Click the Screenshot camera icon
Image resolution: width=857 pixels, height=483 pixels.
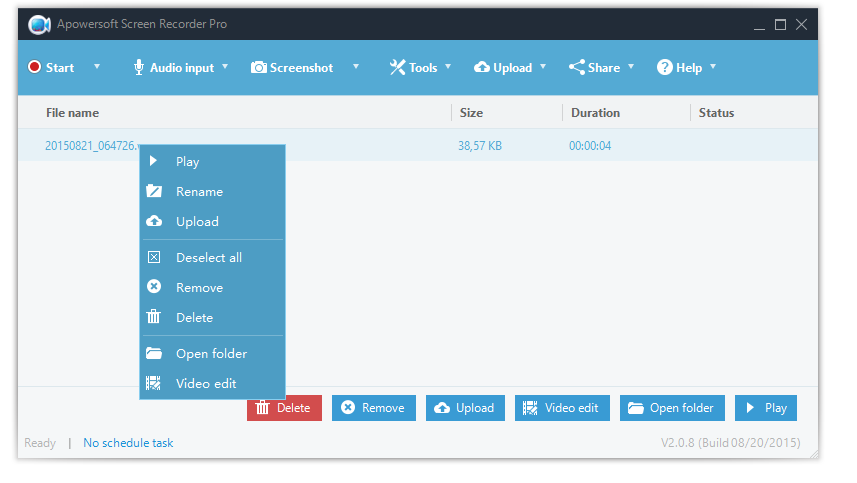tap(259, 67)
